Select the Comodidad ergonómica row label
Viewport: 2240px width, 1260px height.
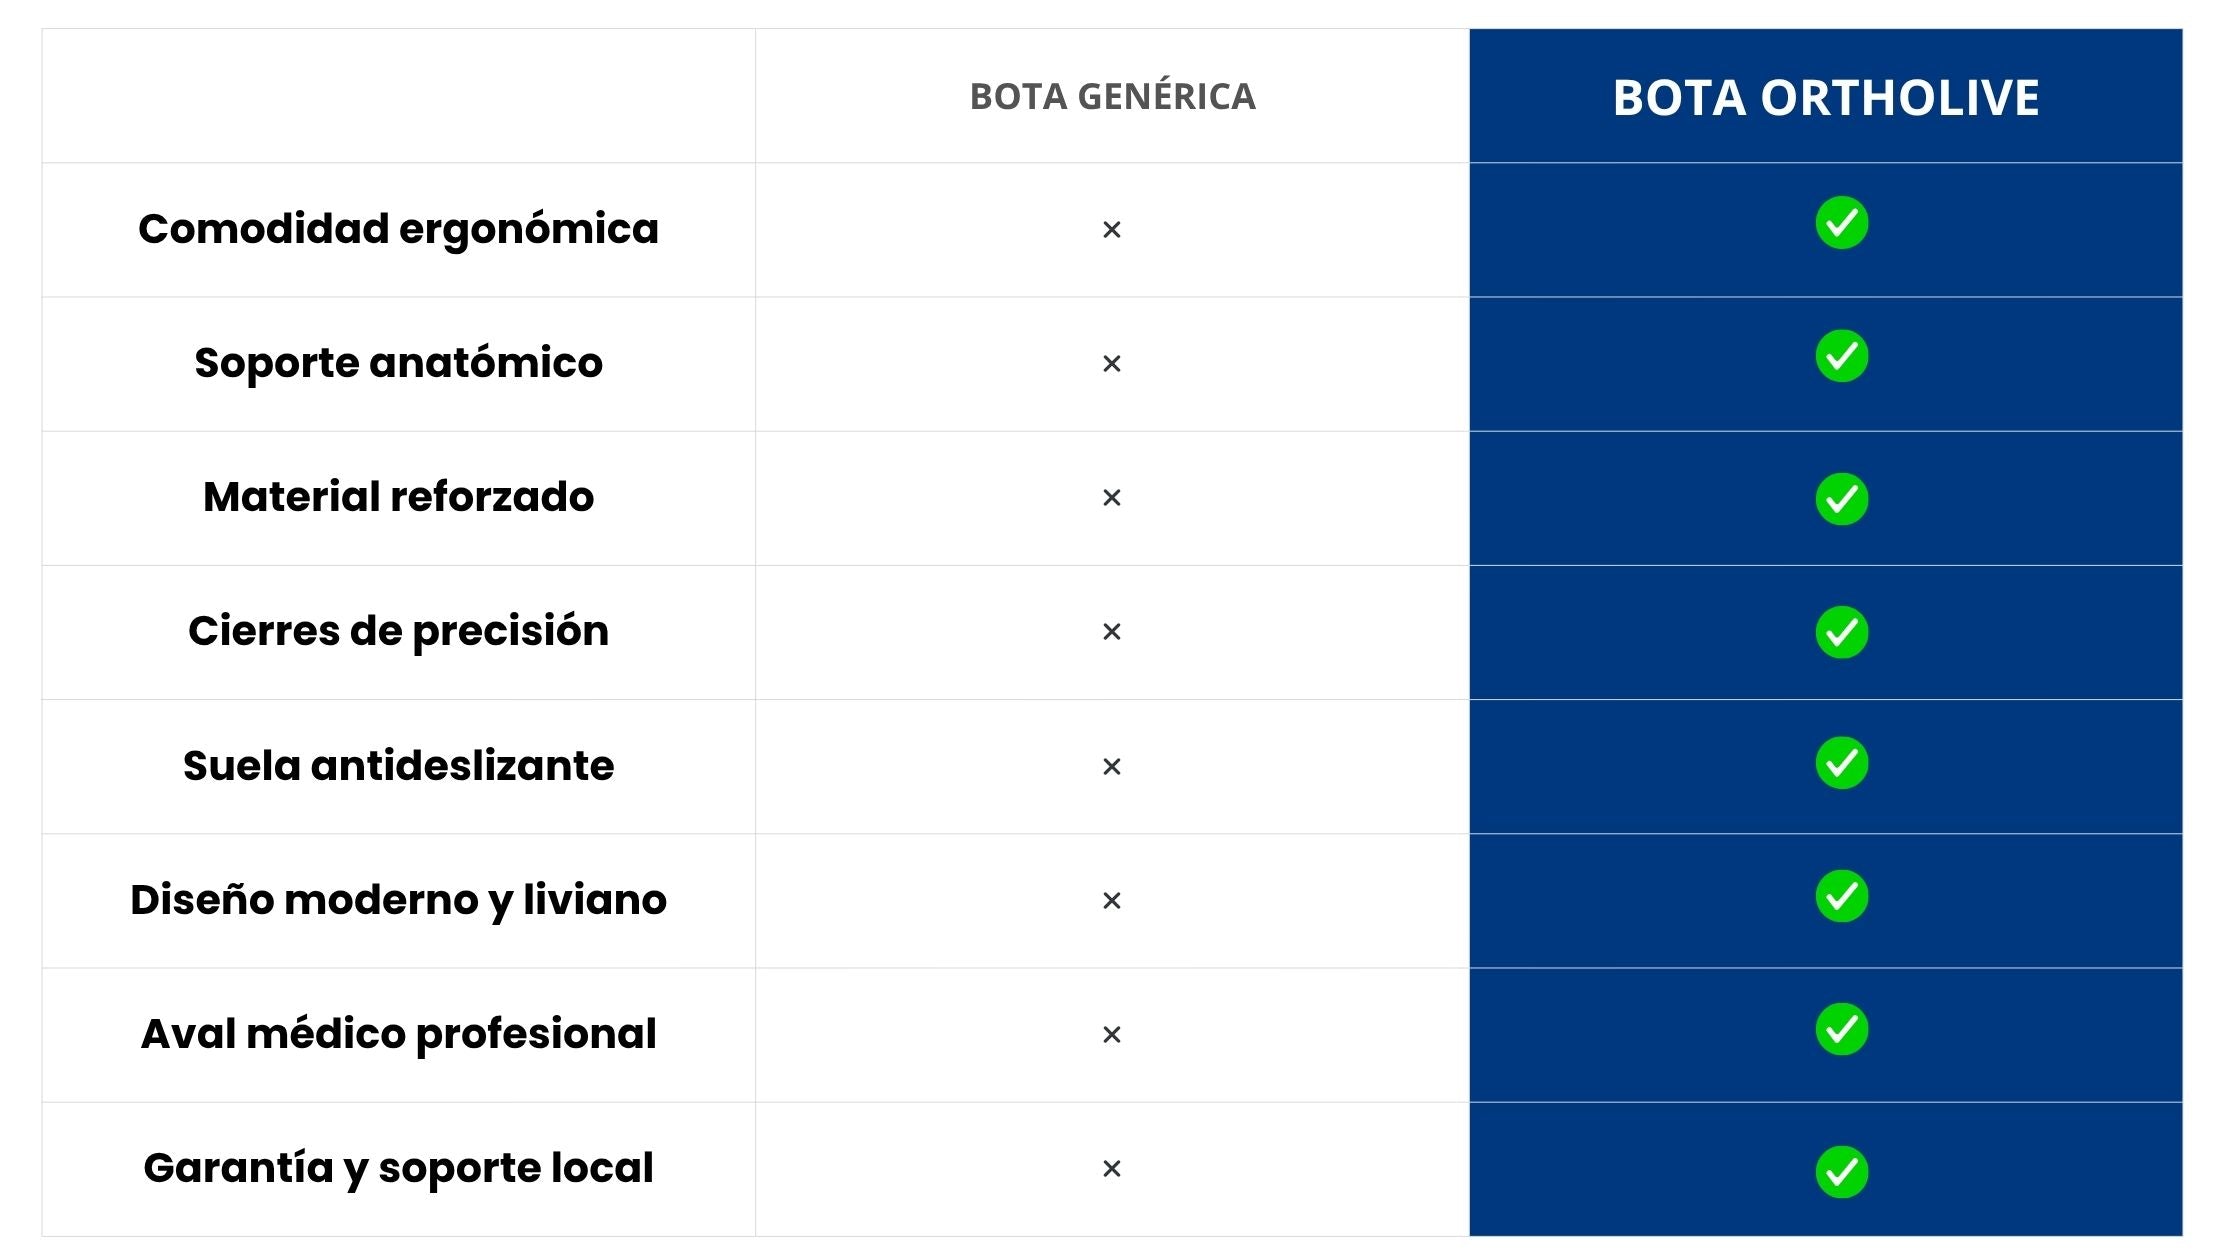click(398, 229)
